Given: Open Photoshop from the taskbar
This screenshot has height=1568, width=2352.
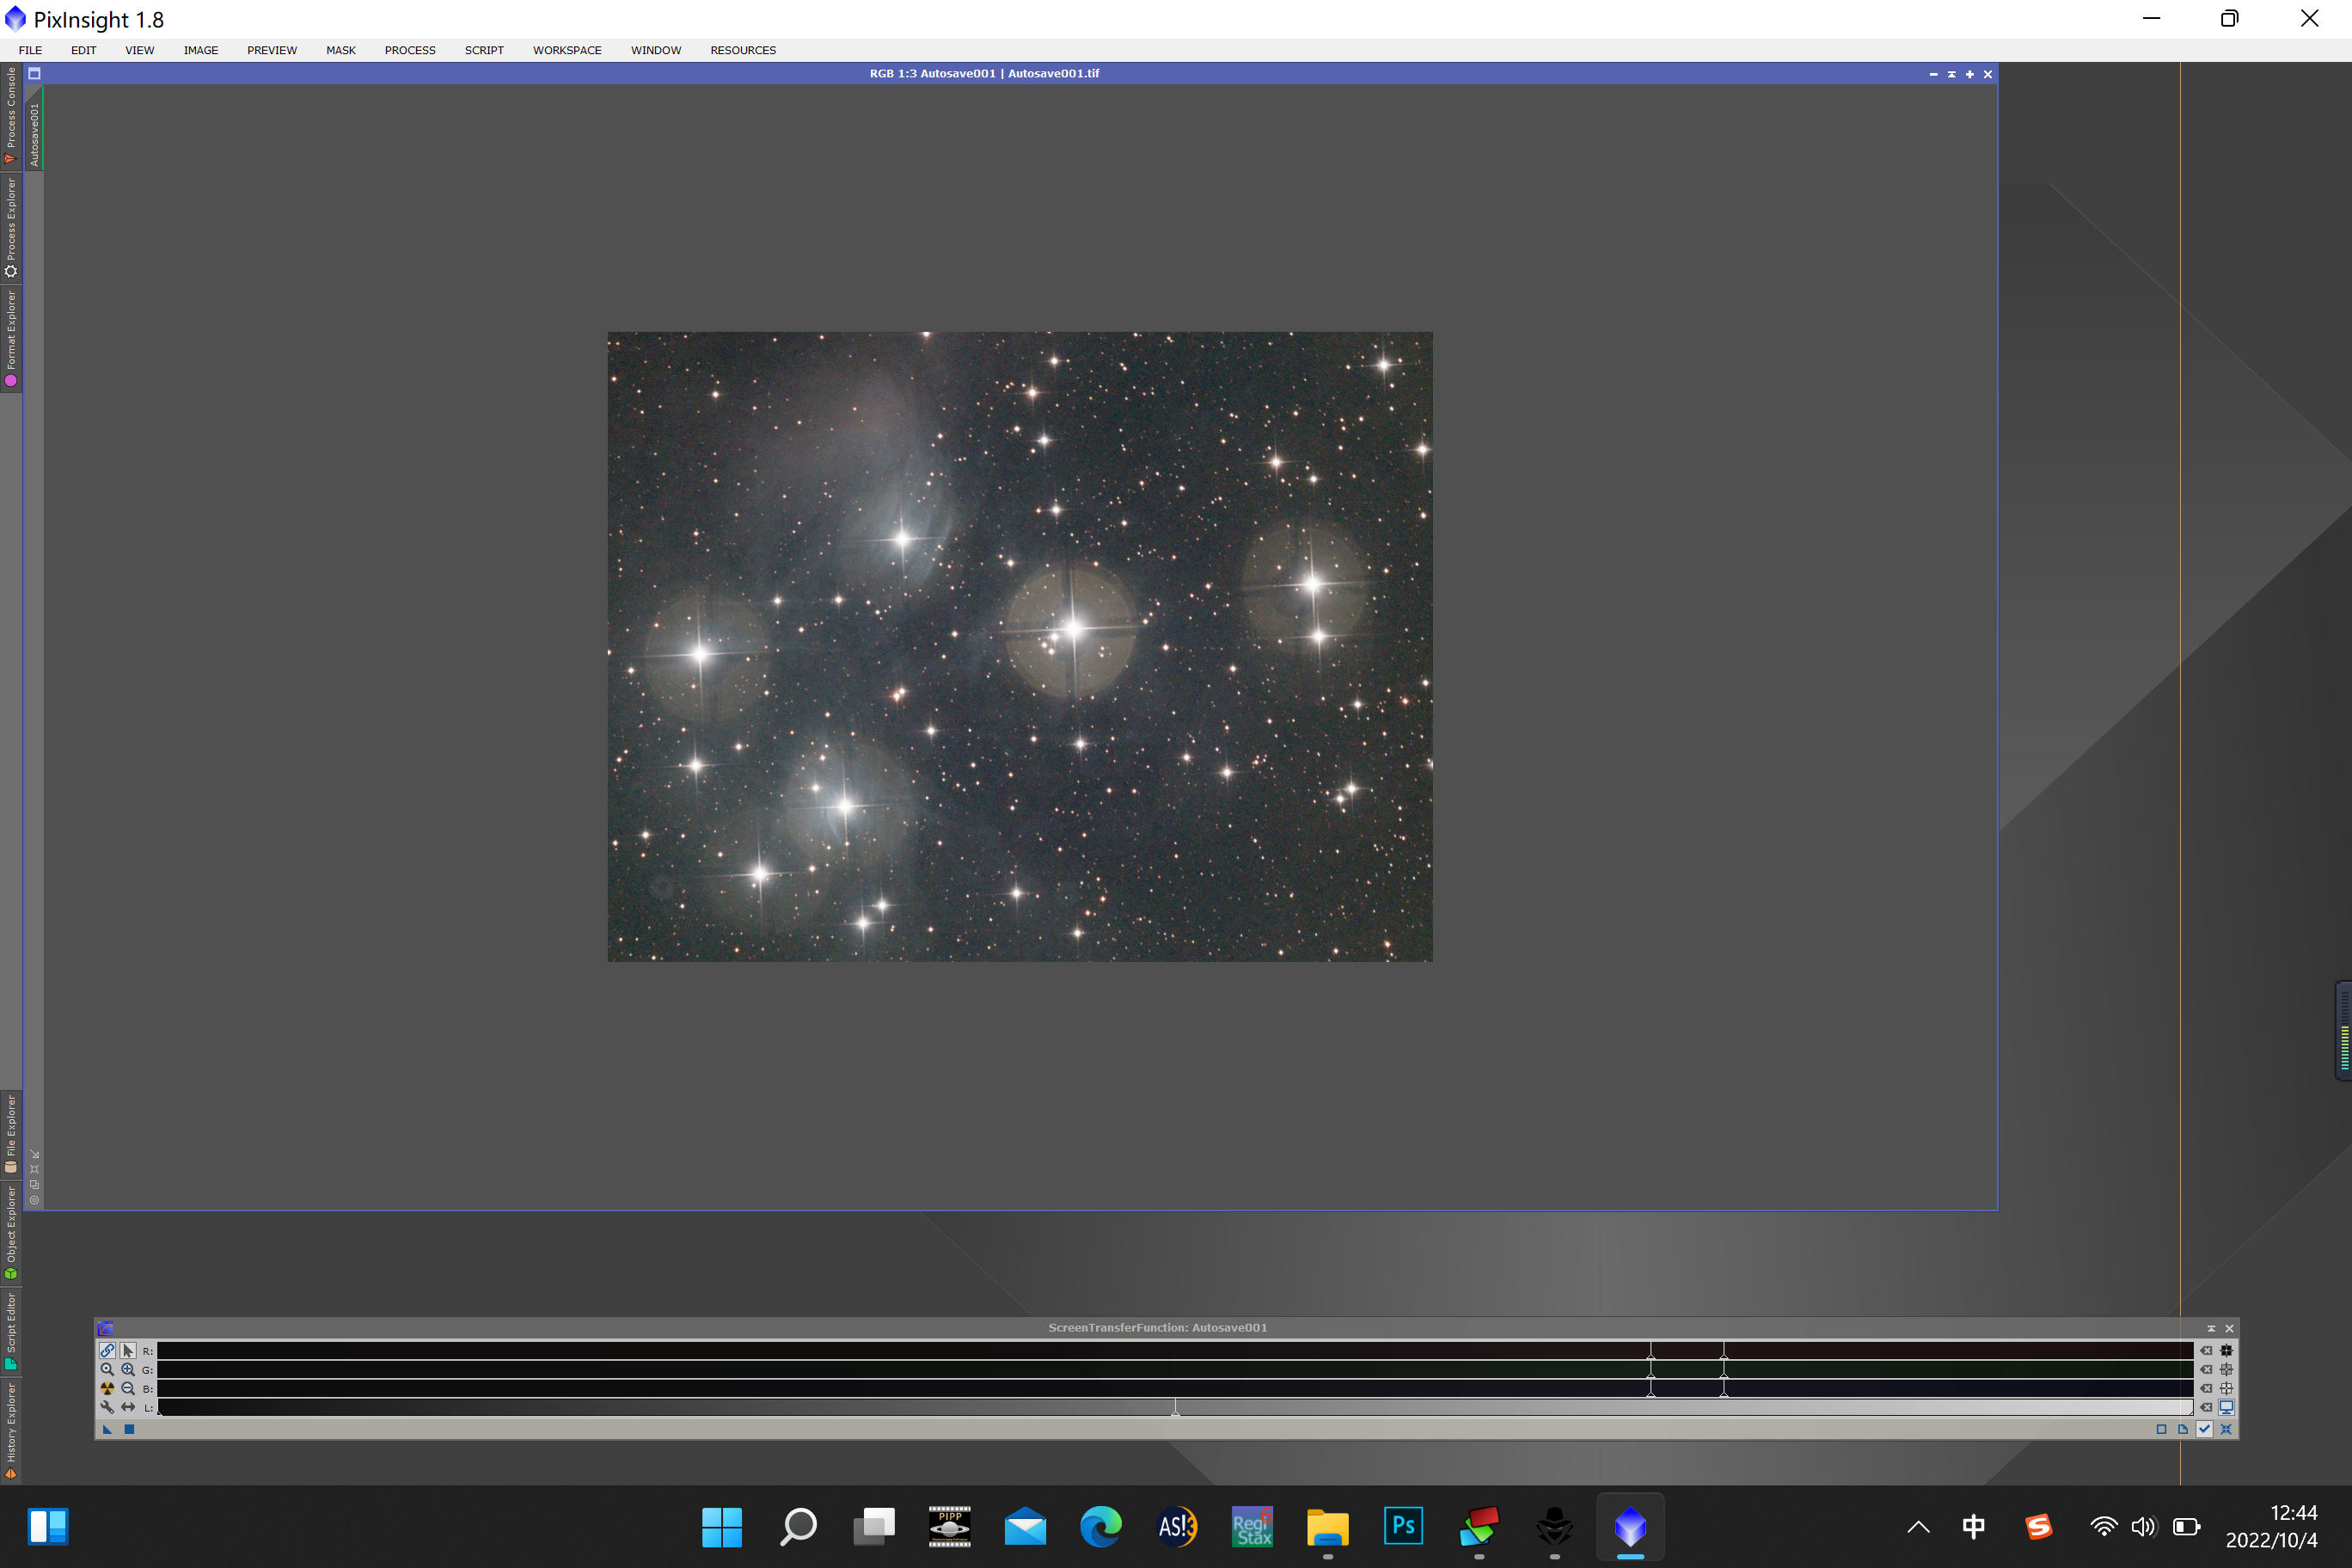Looking at the screenshot, I should point(1403,1527).
